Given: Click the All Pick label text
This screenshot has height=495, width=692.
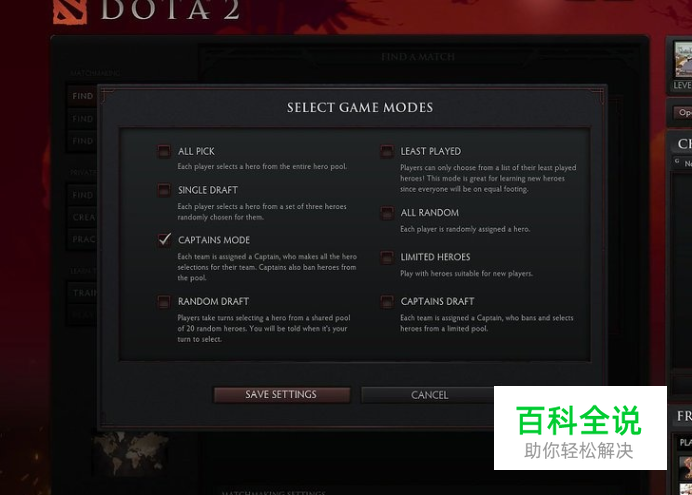Looking at the screenshot, I should [x=196, y=151].
